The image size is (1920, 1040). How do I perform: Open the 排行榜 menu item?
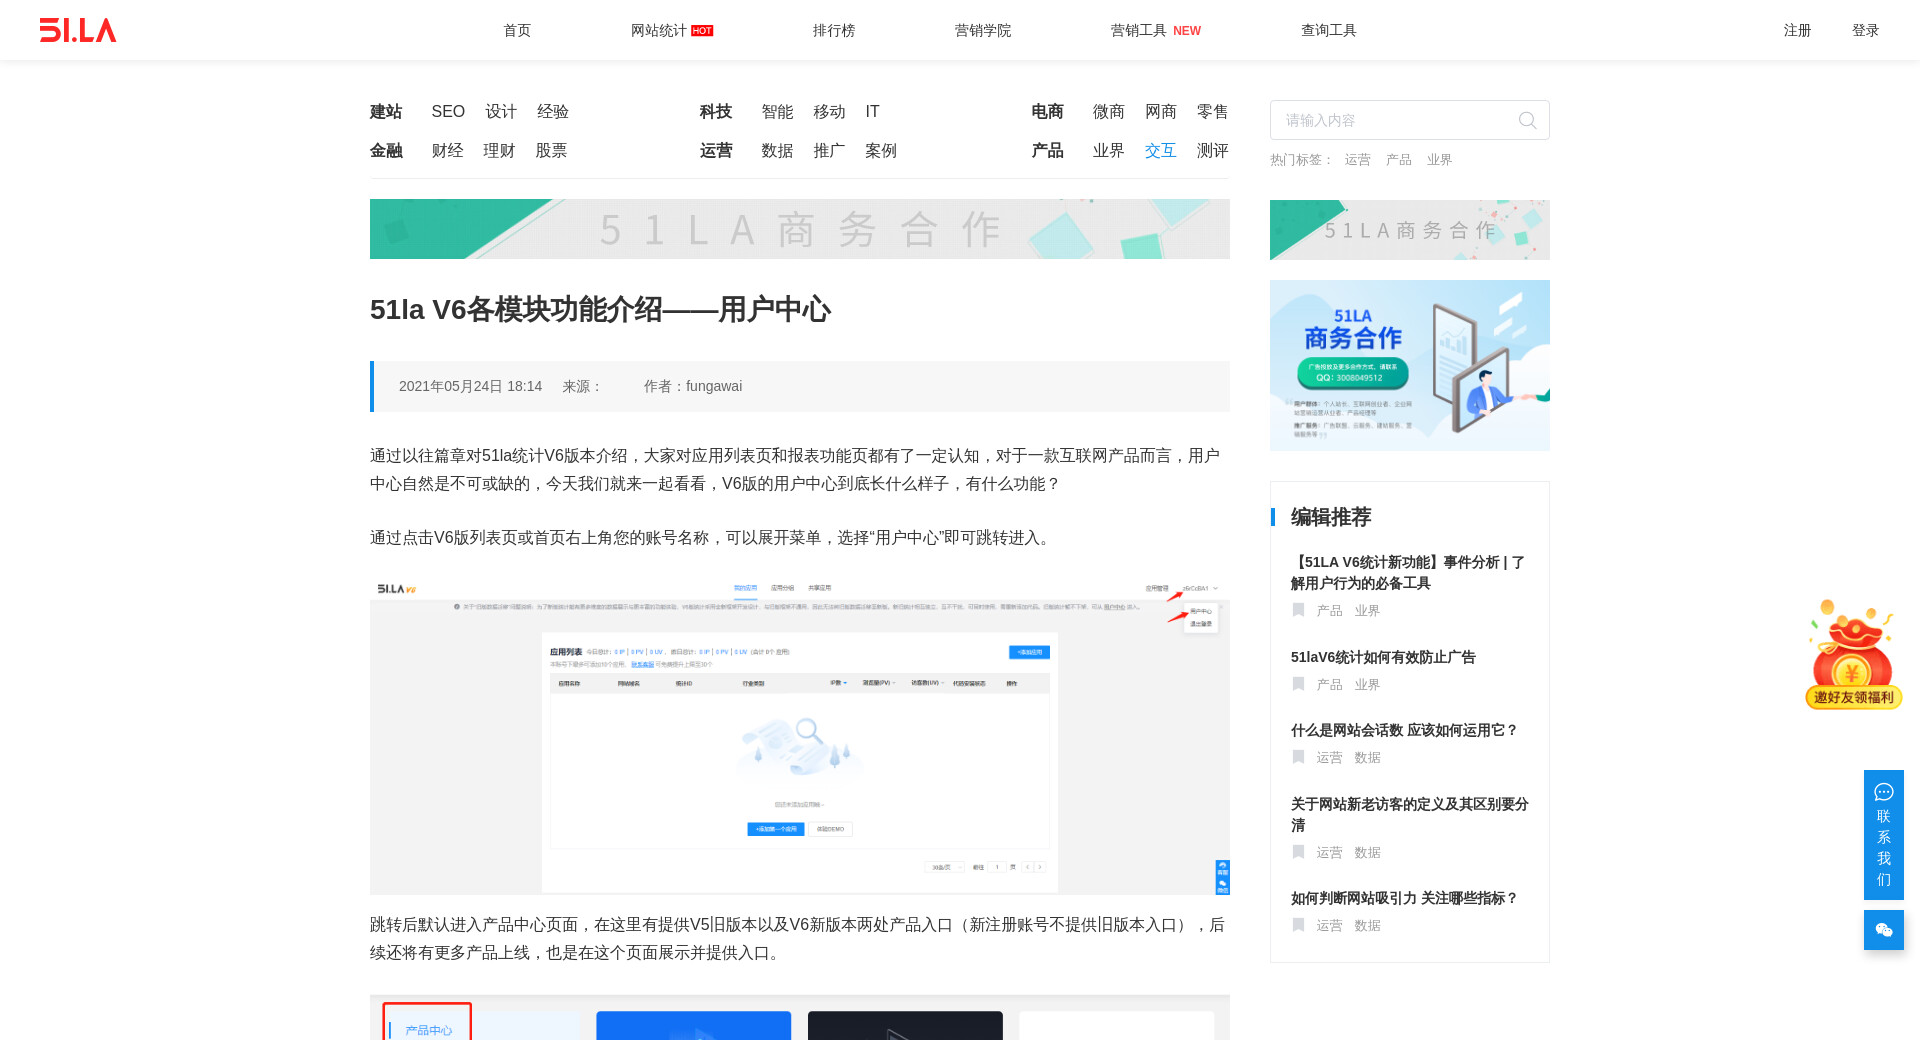click(833, 31)
